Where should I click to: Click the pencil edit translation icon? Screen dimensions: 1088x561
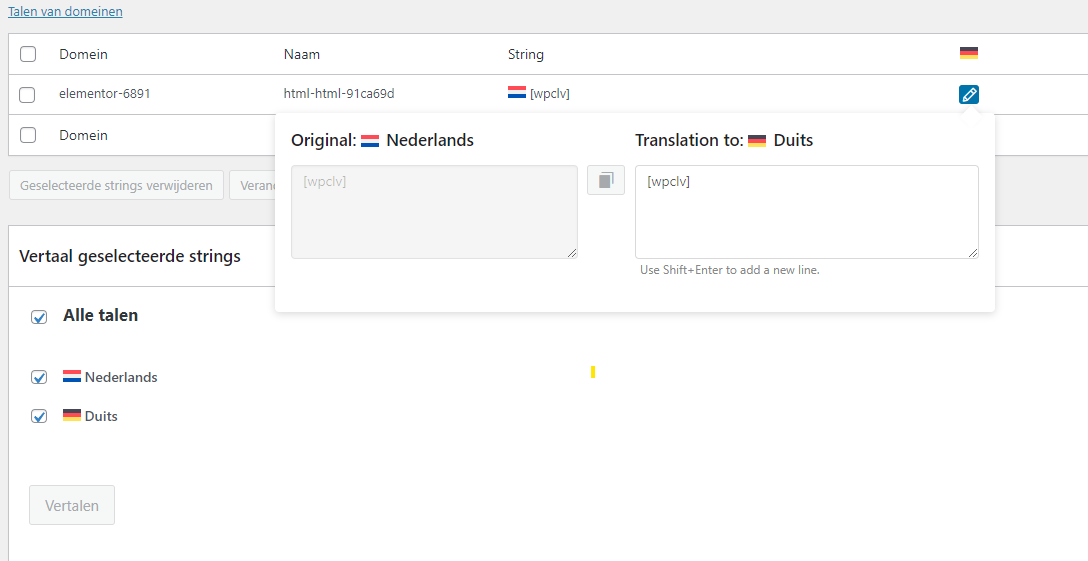968,95
